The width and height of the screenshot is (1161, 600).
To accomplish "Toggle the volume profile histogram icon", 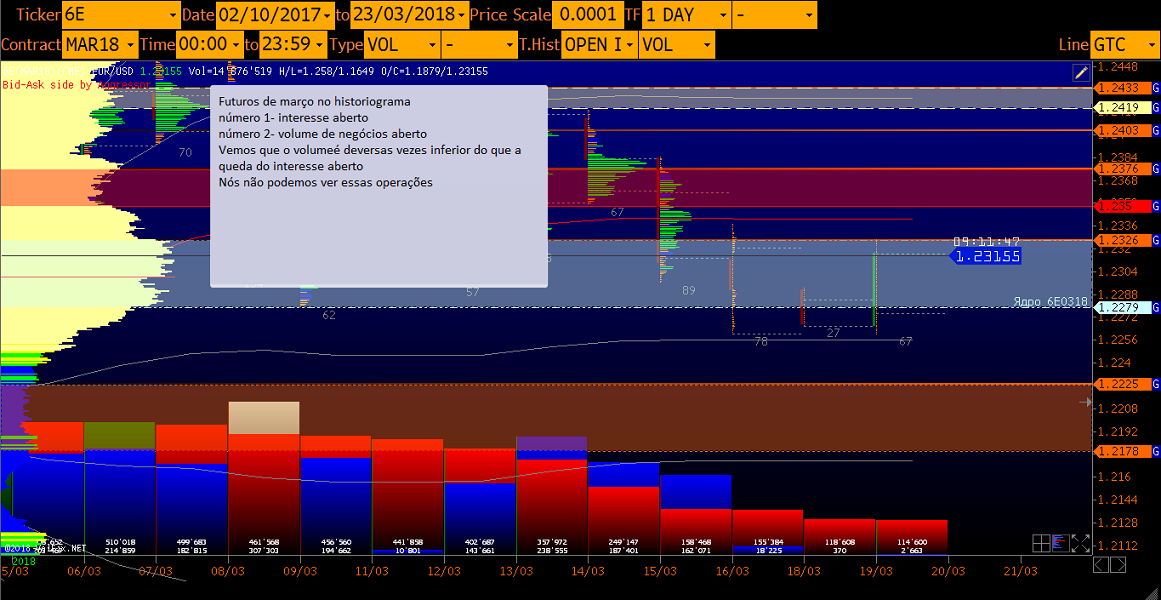I will point(1061,543).
